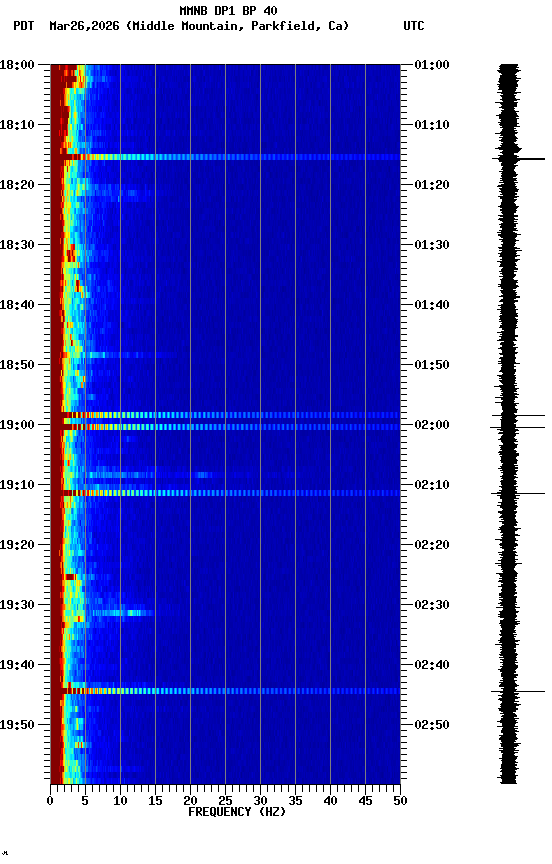Click the seismogram spike near 02:11 UTC
This screenshot has width=552, height=864.
518,493
